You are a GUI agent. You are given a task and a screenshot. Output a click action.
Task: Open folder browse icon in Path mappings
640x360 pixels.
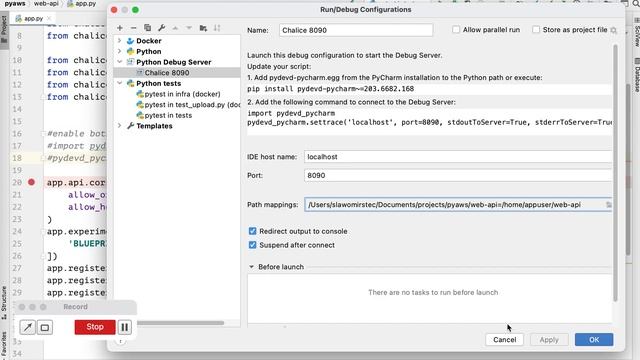click(x=608, y=204)
